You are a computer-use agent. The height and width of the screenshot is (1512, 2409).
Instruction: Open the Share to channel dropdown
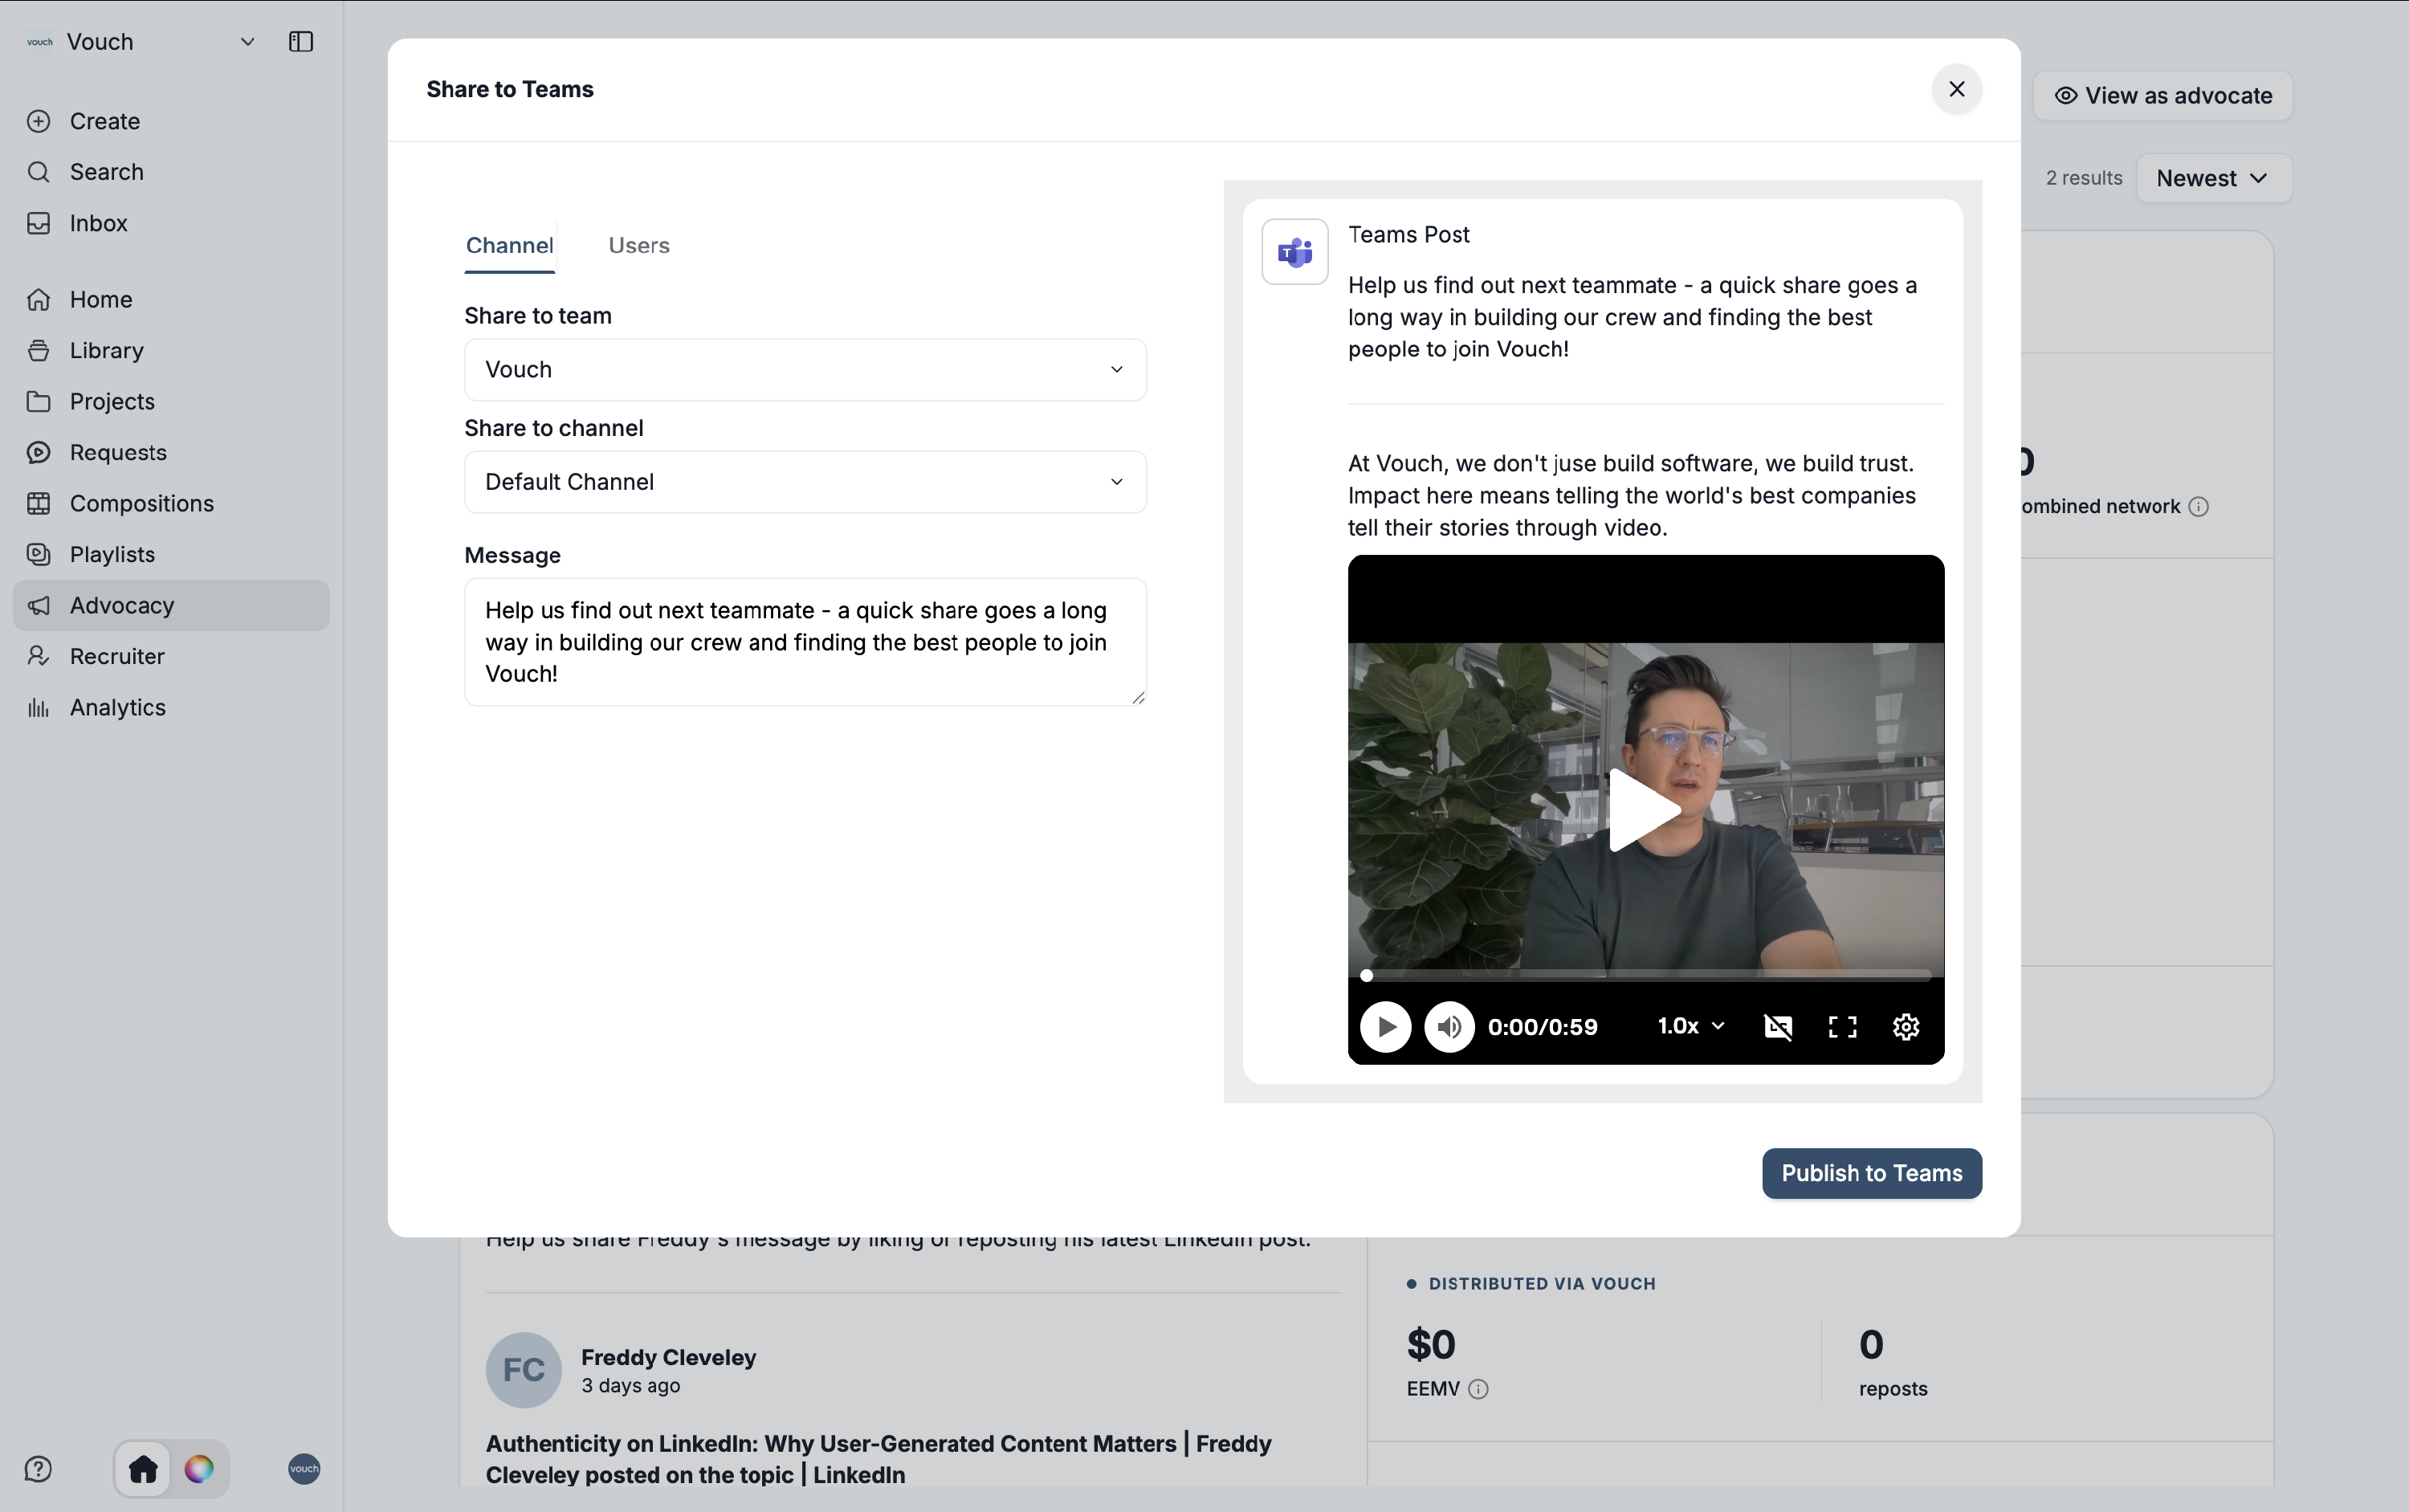pyautogui.click(x=805, y=482)
